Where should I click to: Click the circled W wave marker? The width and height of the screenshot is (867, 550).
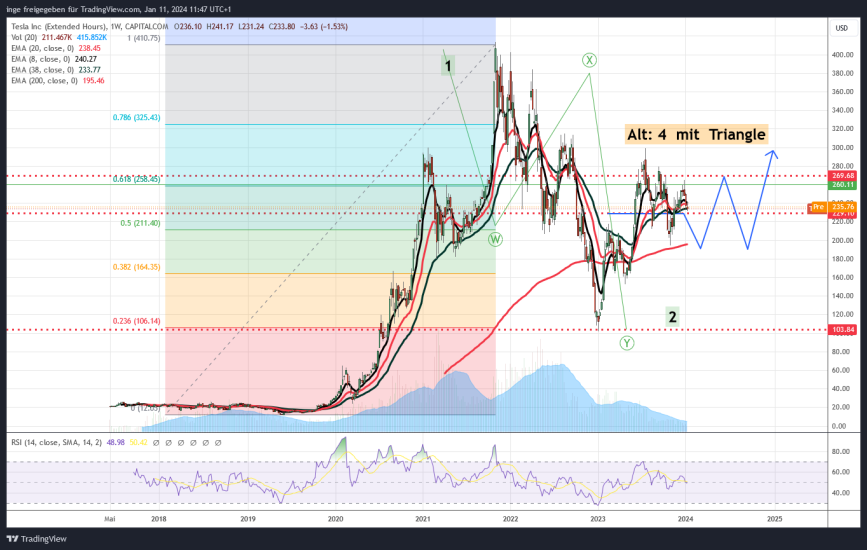pyautogui.click(x=495, y=239)
